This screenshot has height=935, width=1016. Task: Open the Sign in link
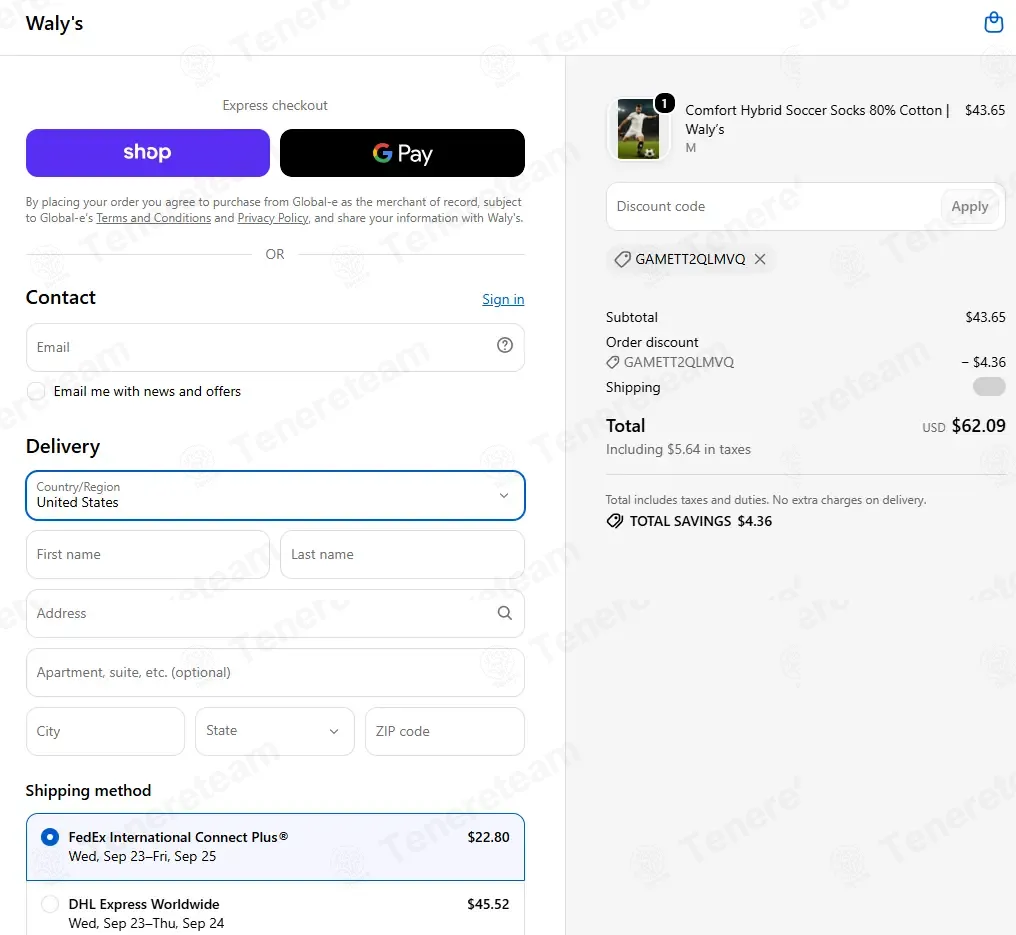(x=503, y=299)
